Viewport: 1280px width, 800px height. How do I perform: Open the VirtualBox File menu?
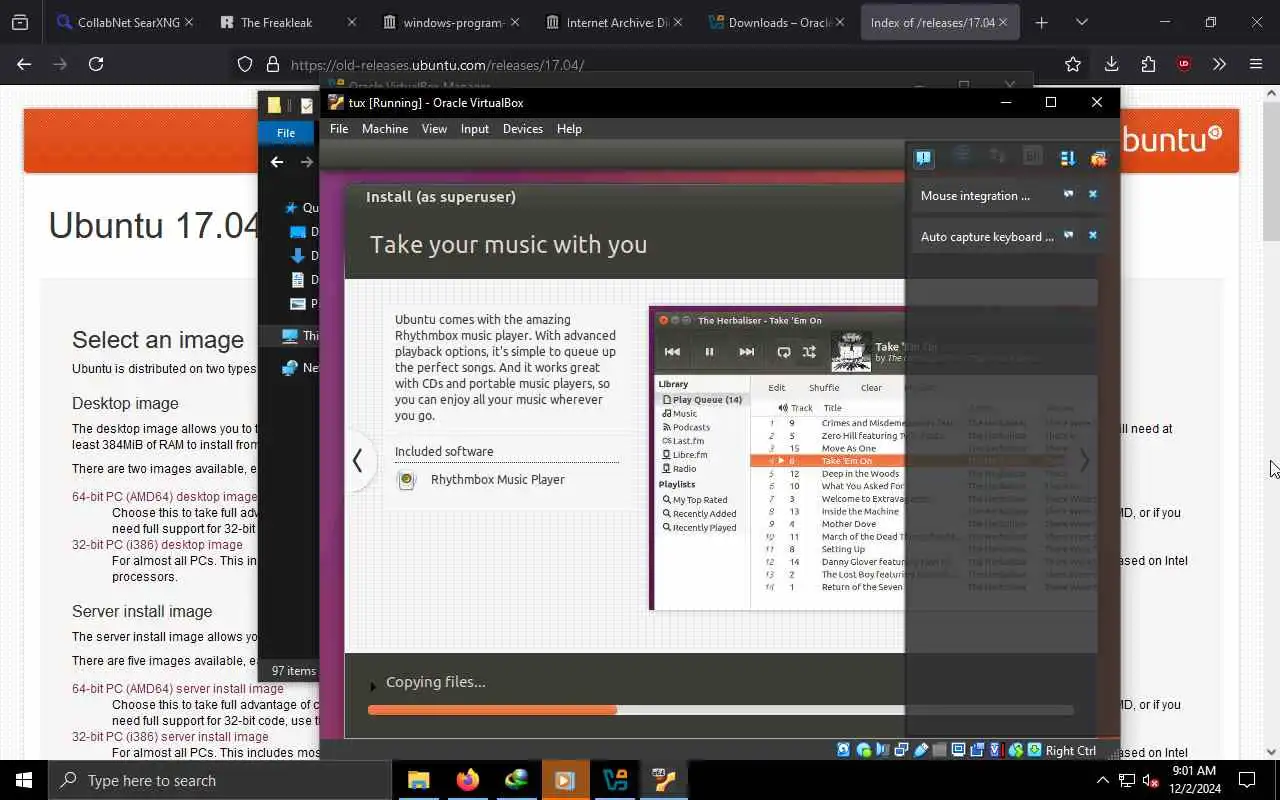click(339, 129)
